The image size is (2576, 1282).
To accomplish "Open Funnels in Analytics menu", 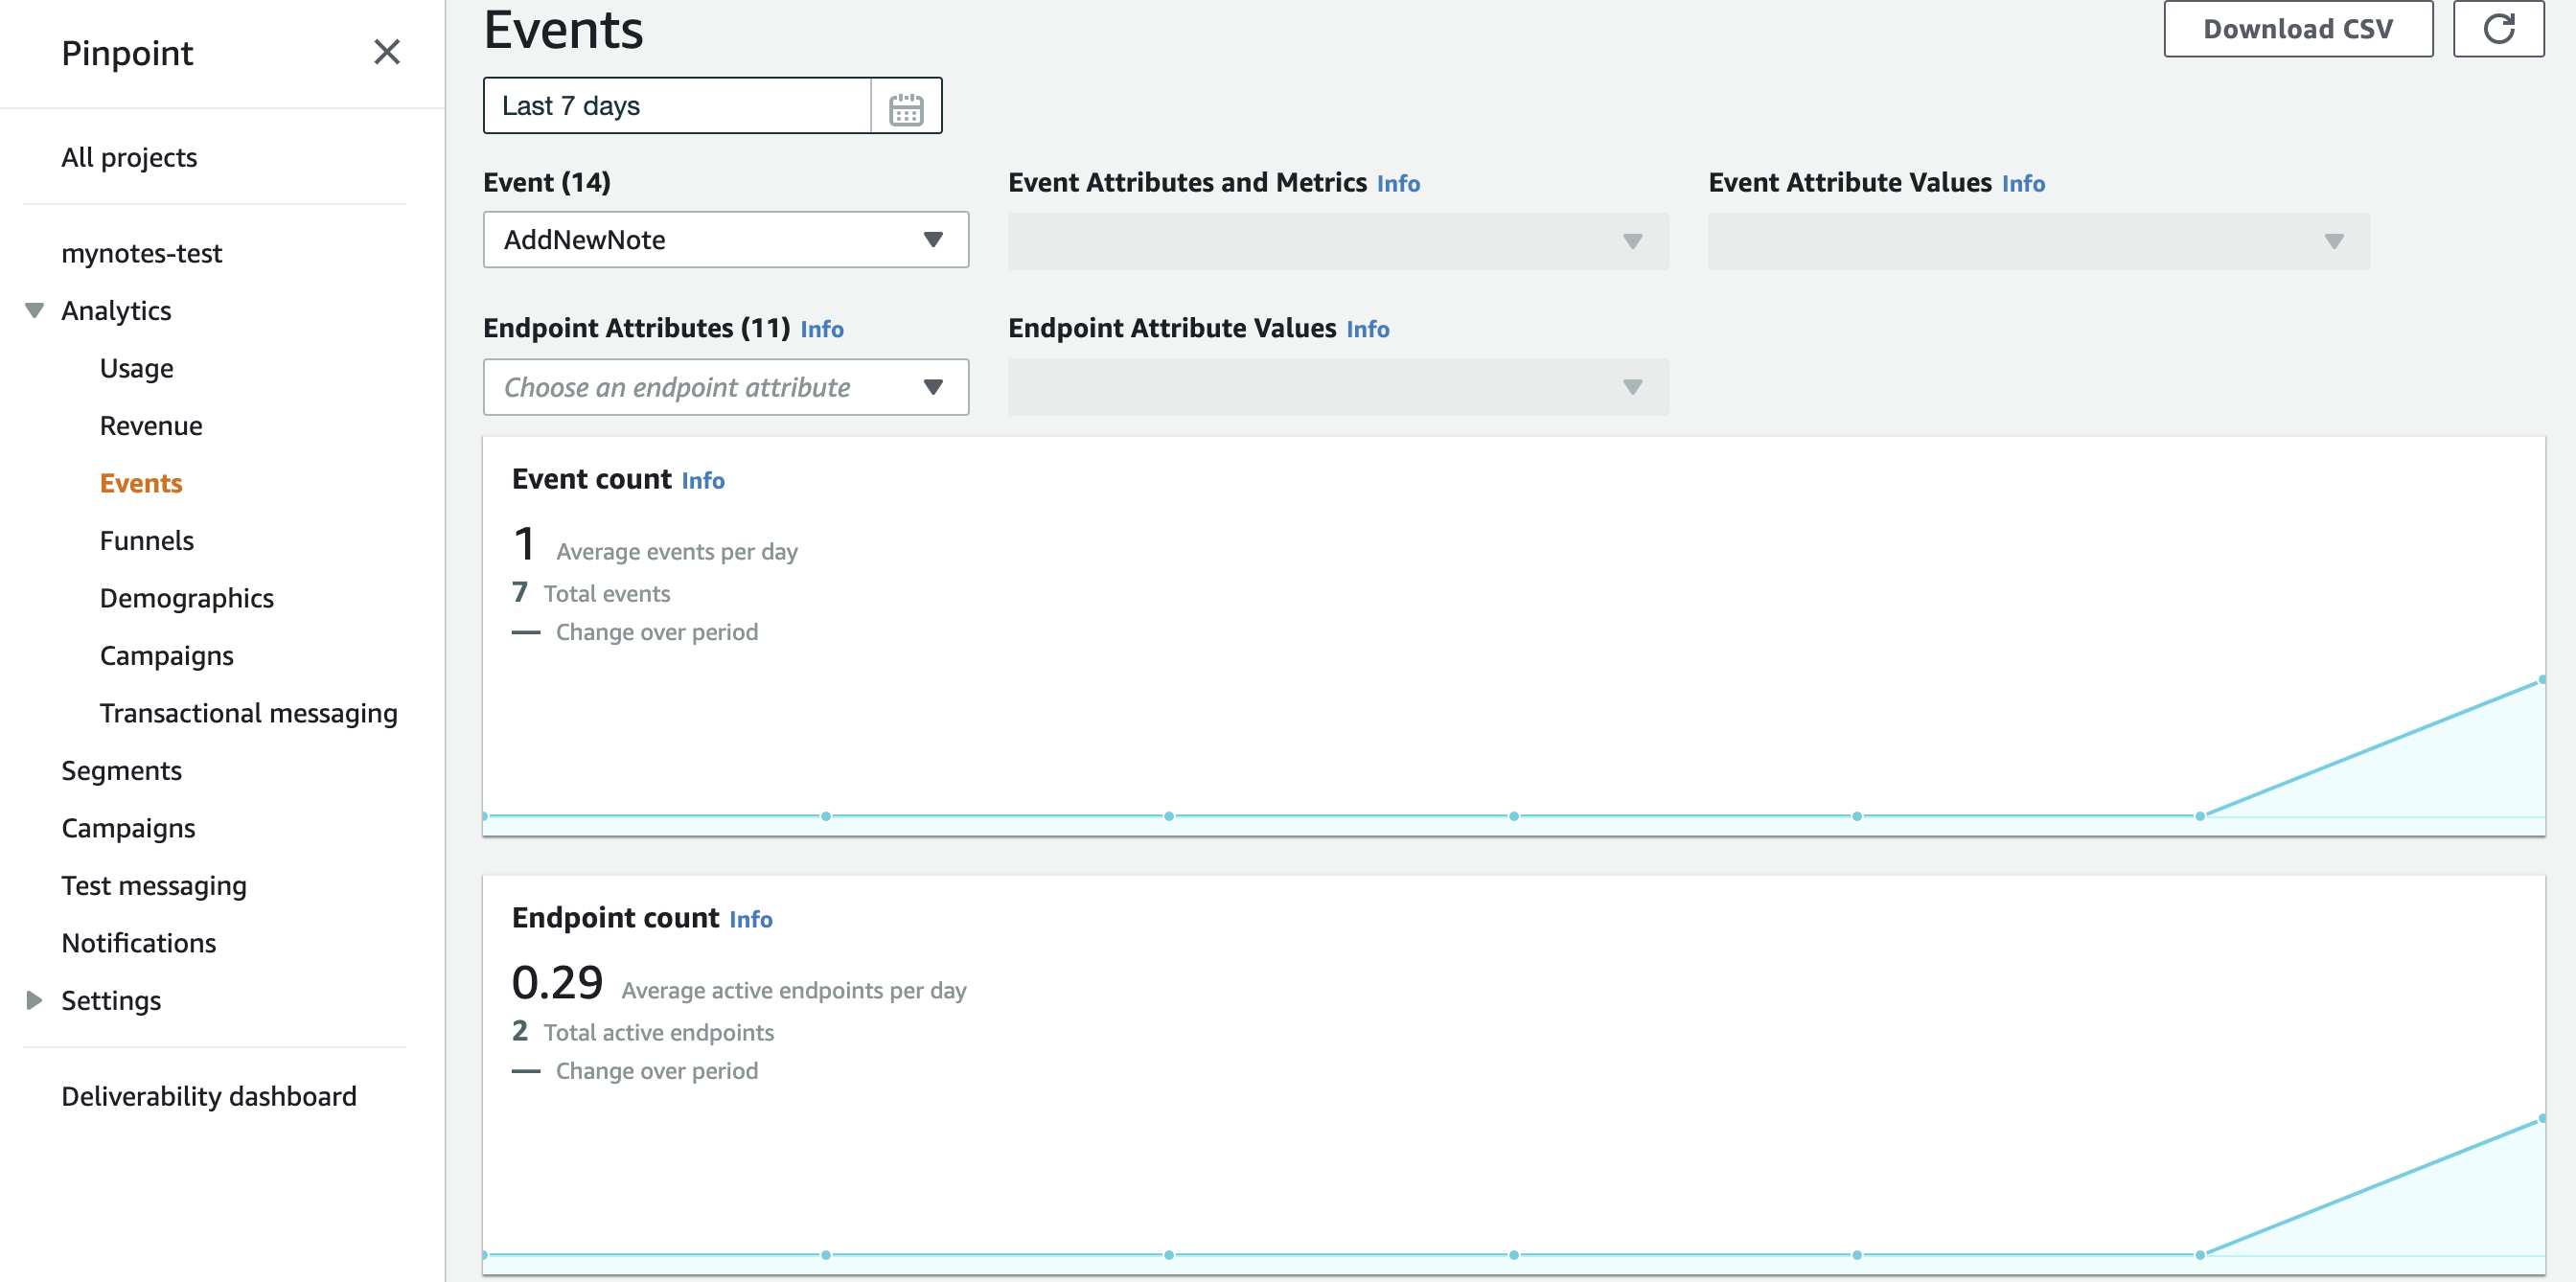I will [x=146, y=541].
